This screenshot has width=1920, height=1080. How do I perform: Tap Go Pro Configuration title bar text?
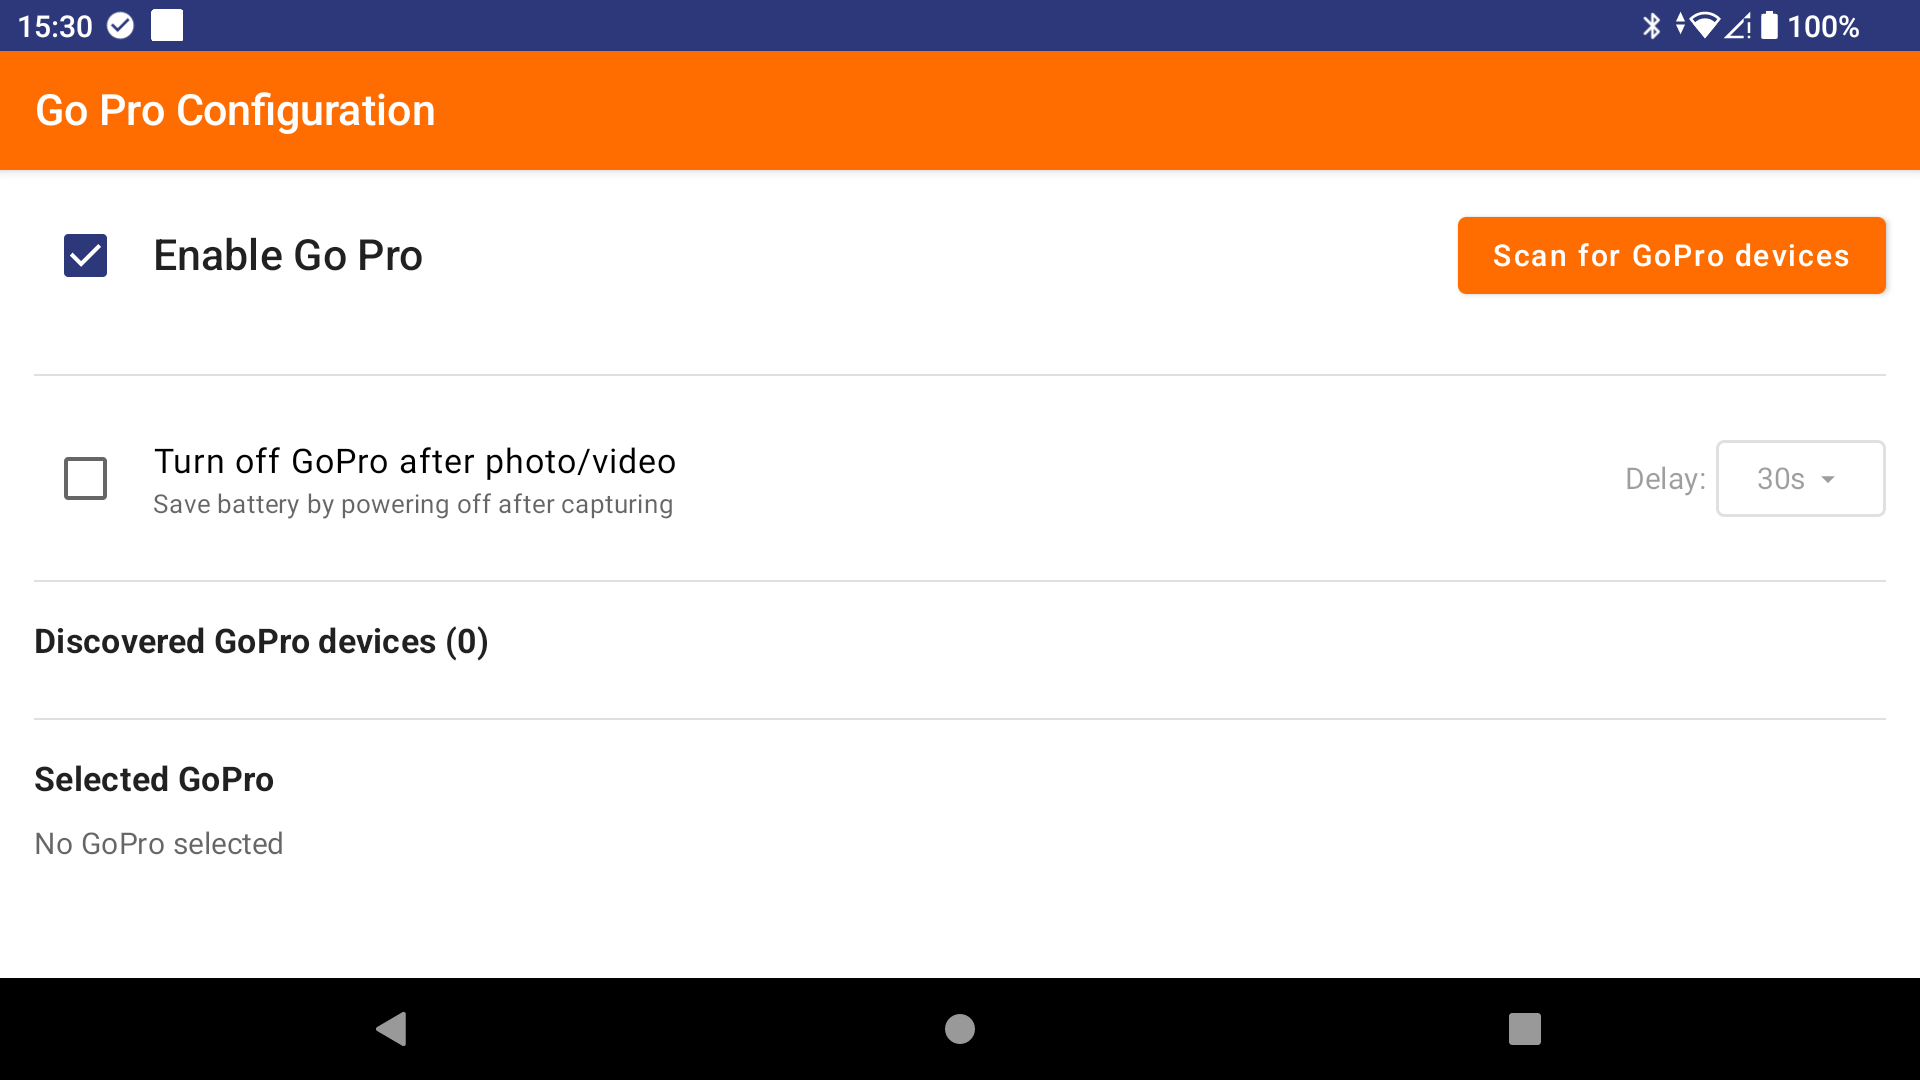click(x=235, y=110)
